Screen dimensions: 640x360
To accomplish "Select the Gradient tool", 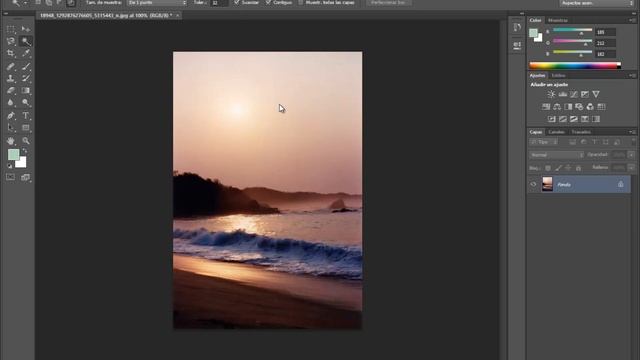I will click(x=26, y=91).
